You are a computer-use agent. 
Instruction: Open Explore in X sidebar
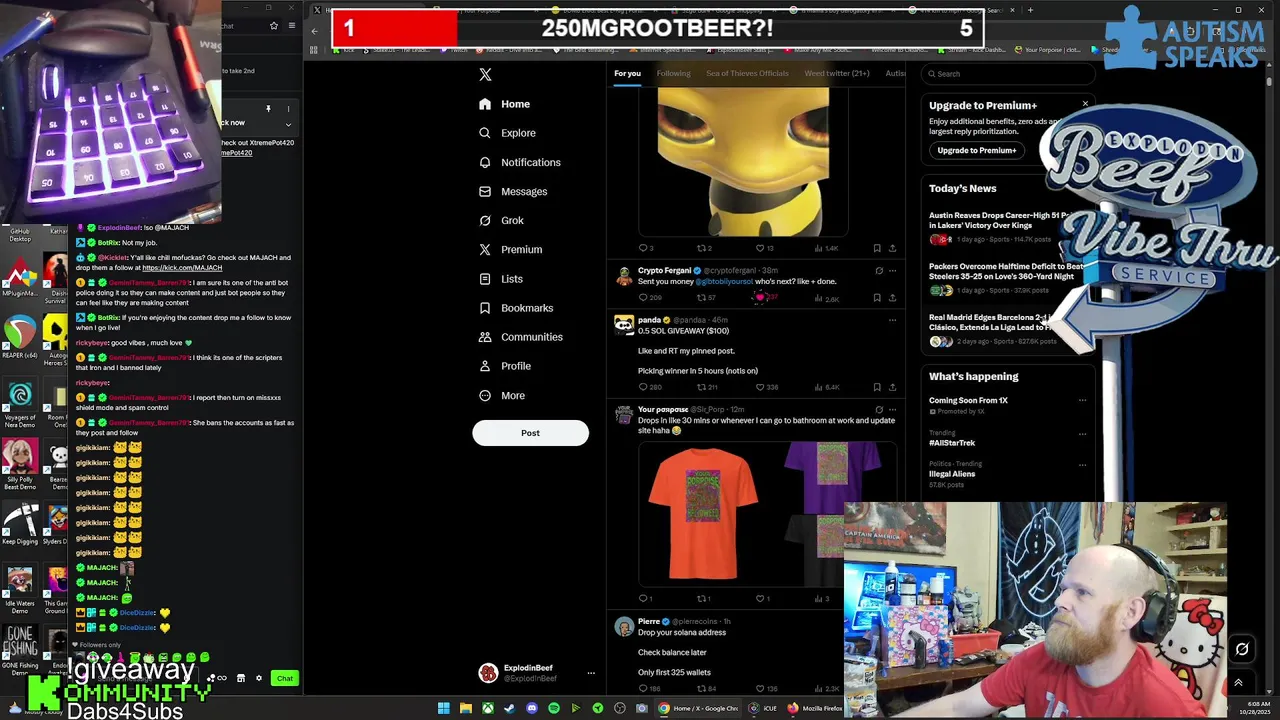[507, 133]
